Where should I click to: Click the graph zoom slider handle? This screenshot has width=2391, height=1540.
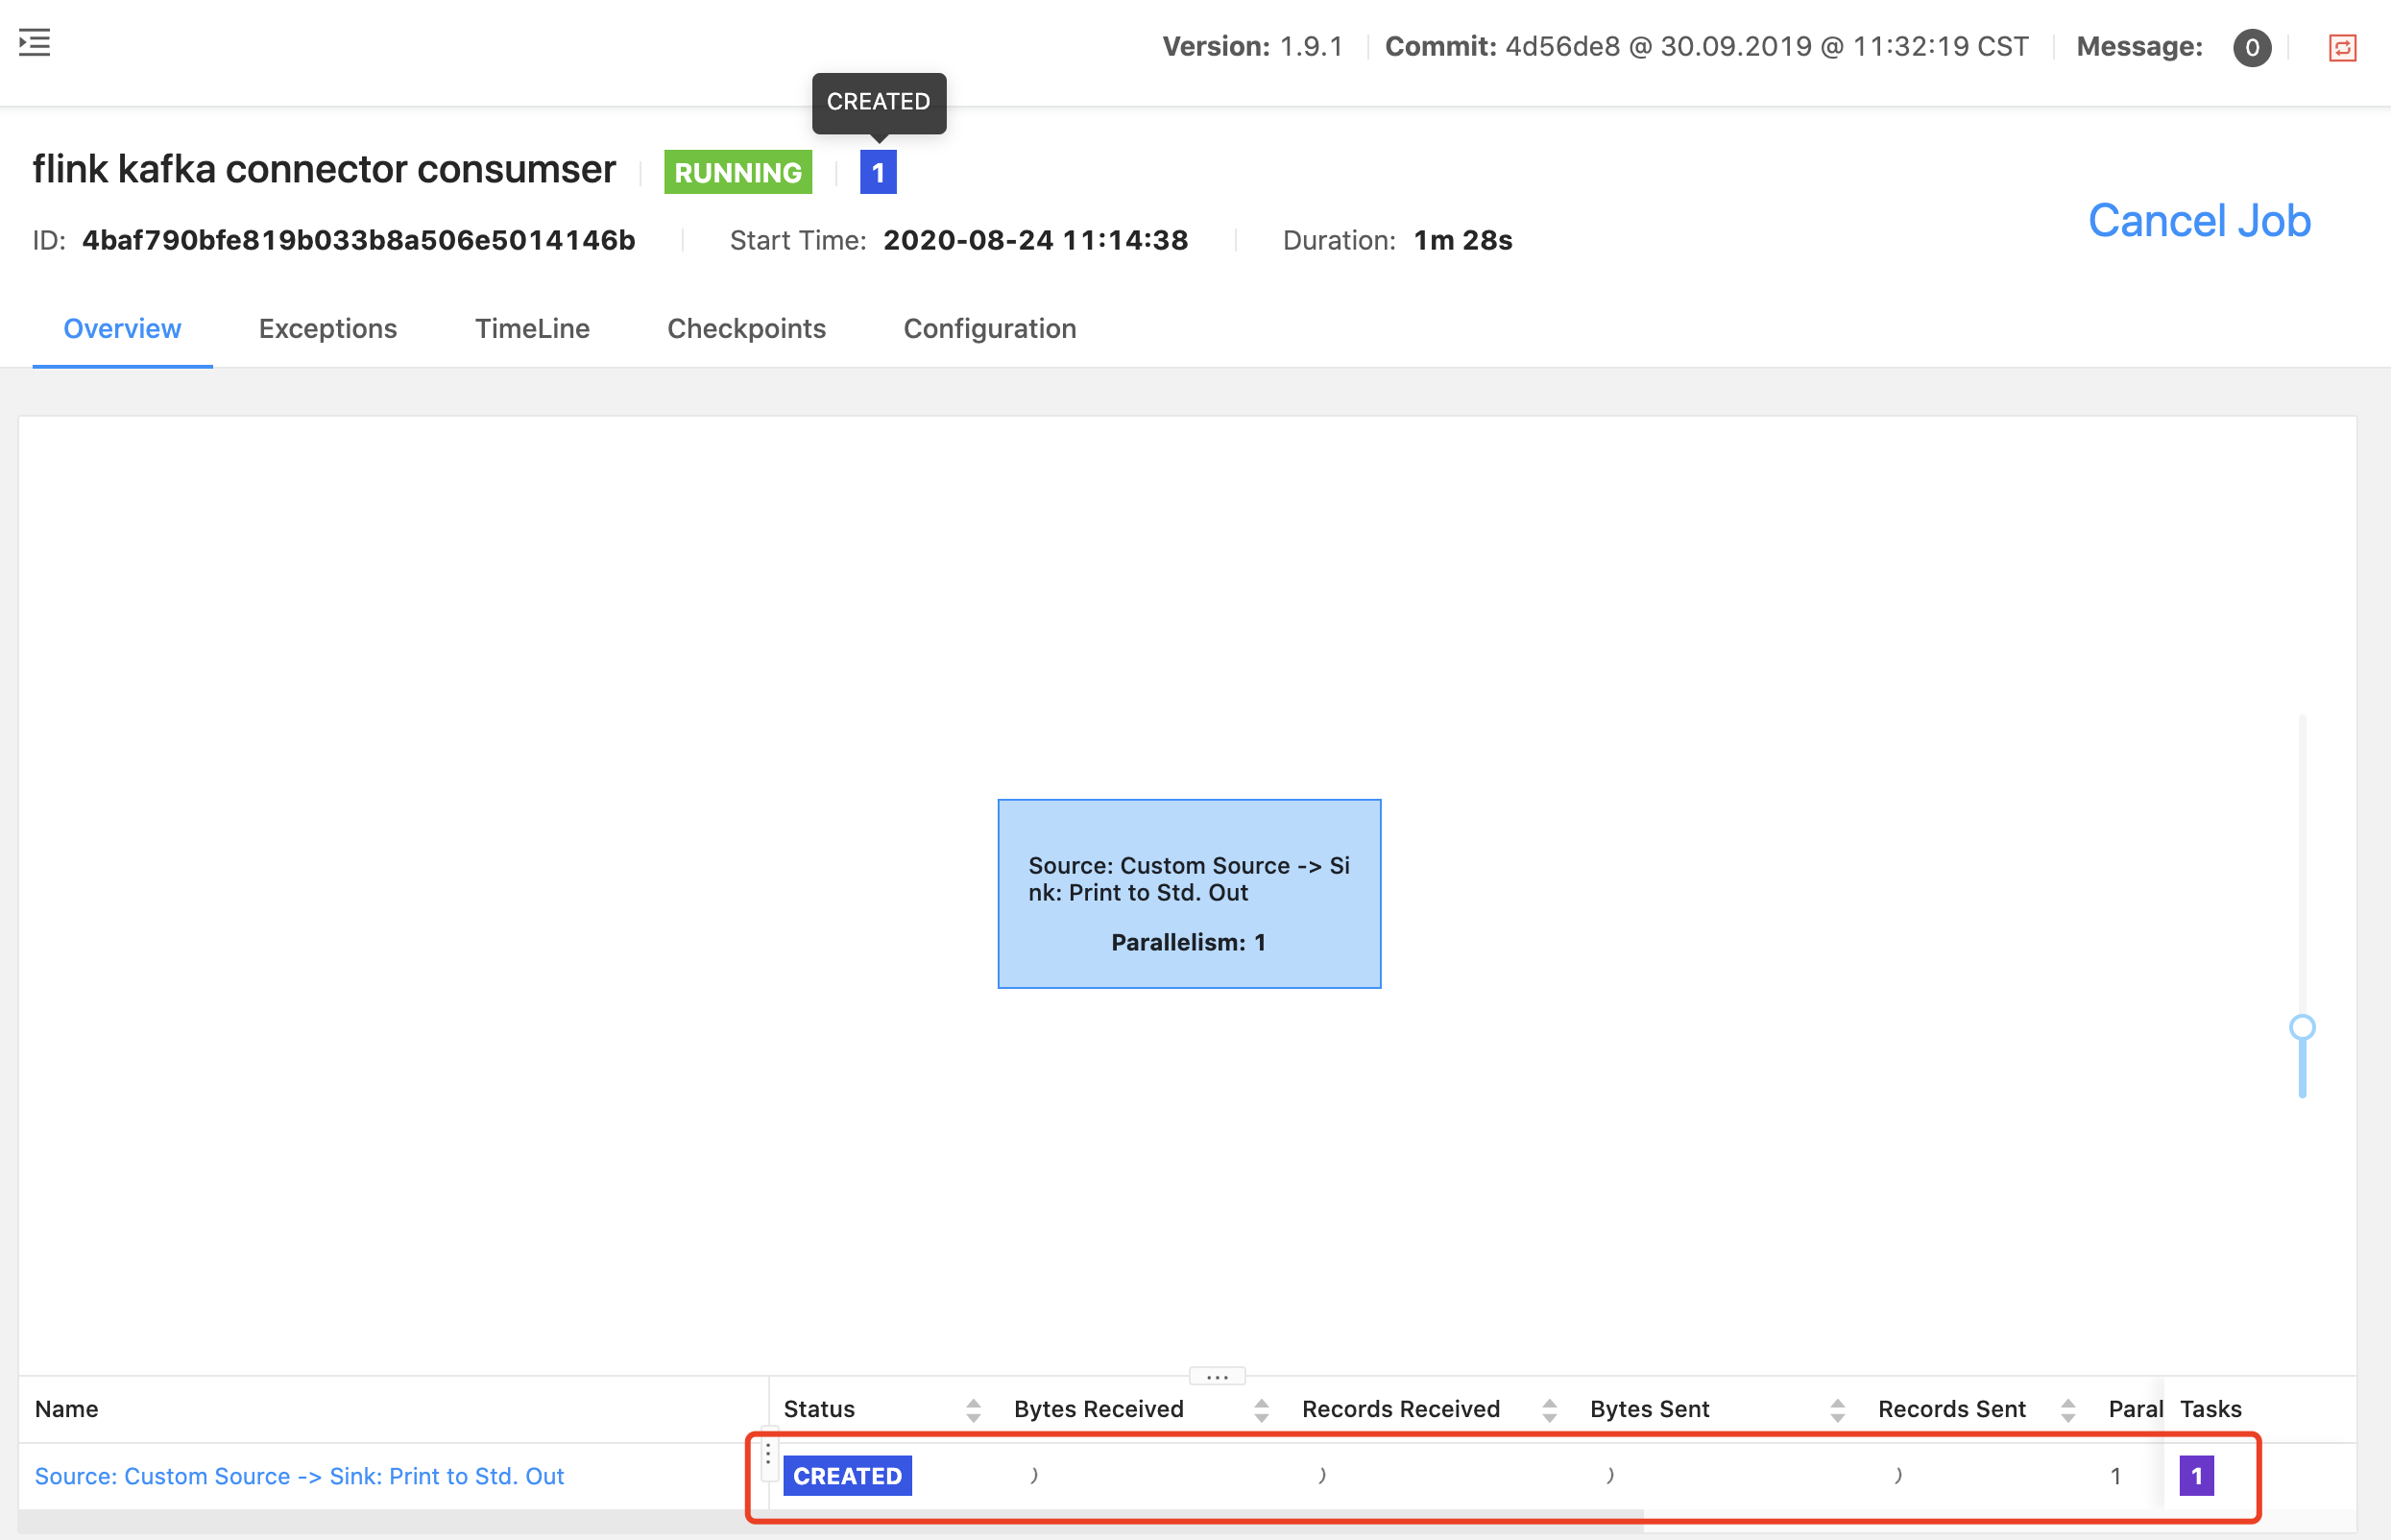[x=2302, y=1027]
